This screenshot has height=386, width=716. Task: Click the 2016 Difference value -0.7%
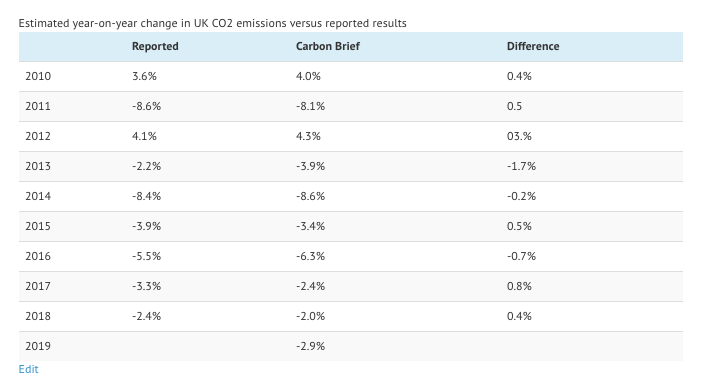click(521, 256)
